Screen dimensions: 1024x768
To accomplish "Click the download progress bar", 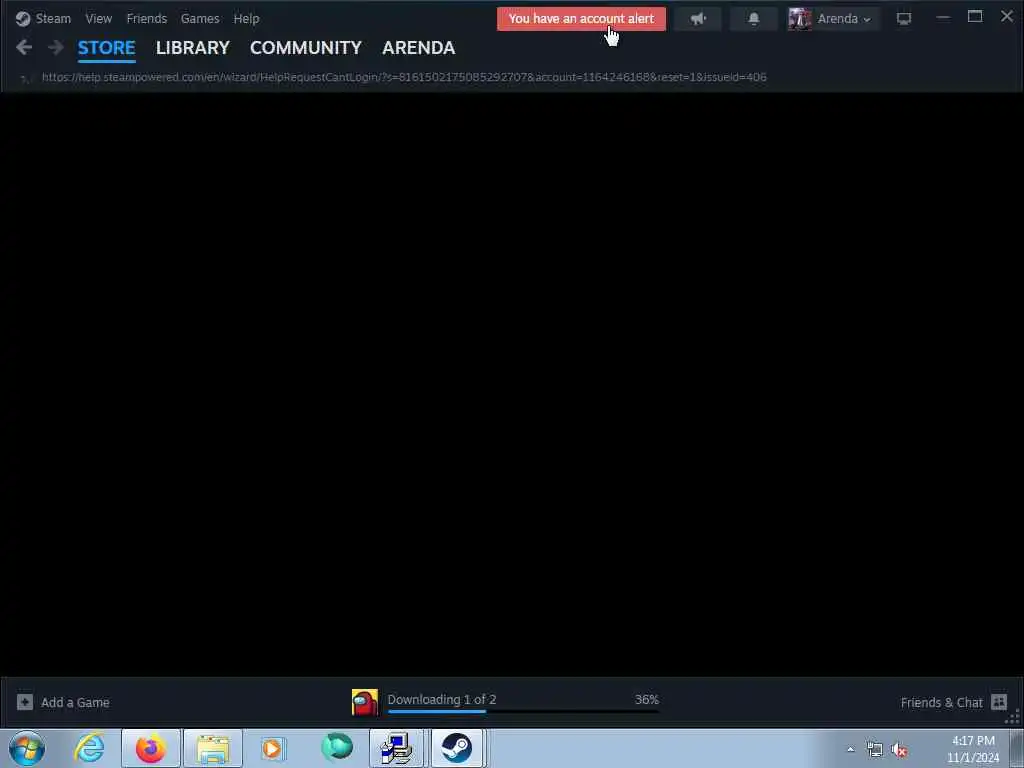I will click(523, 711).
